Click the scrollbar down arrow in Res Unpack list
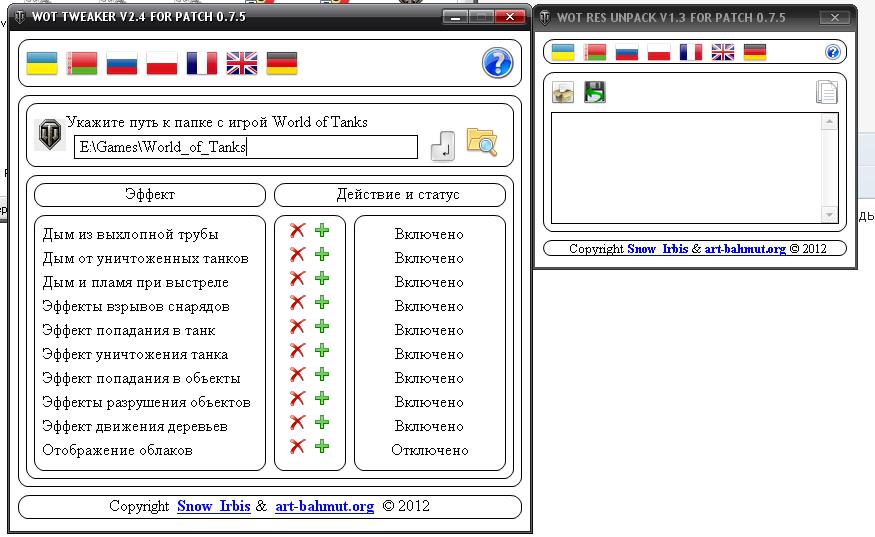 (828, 216)
